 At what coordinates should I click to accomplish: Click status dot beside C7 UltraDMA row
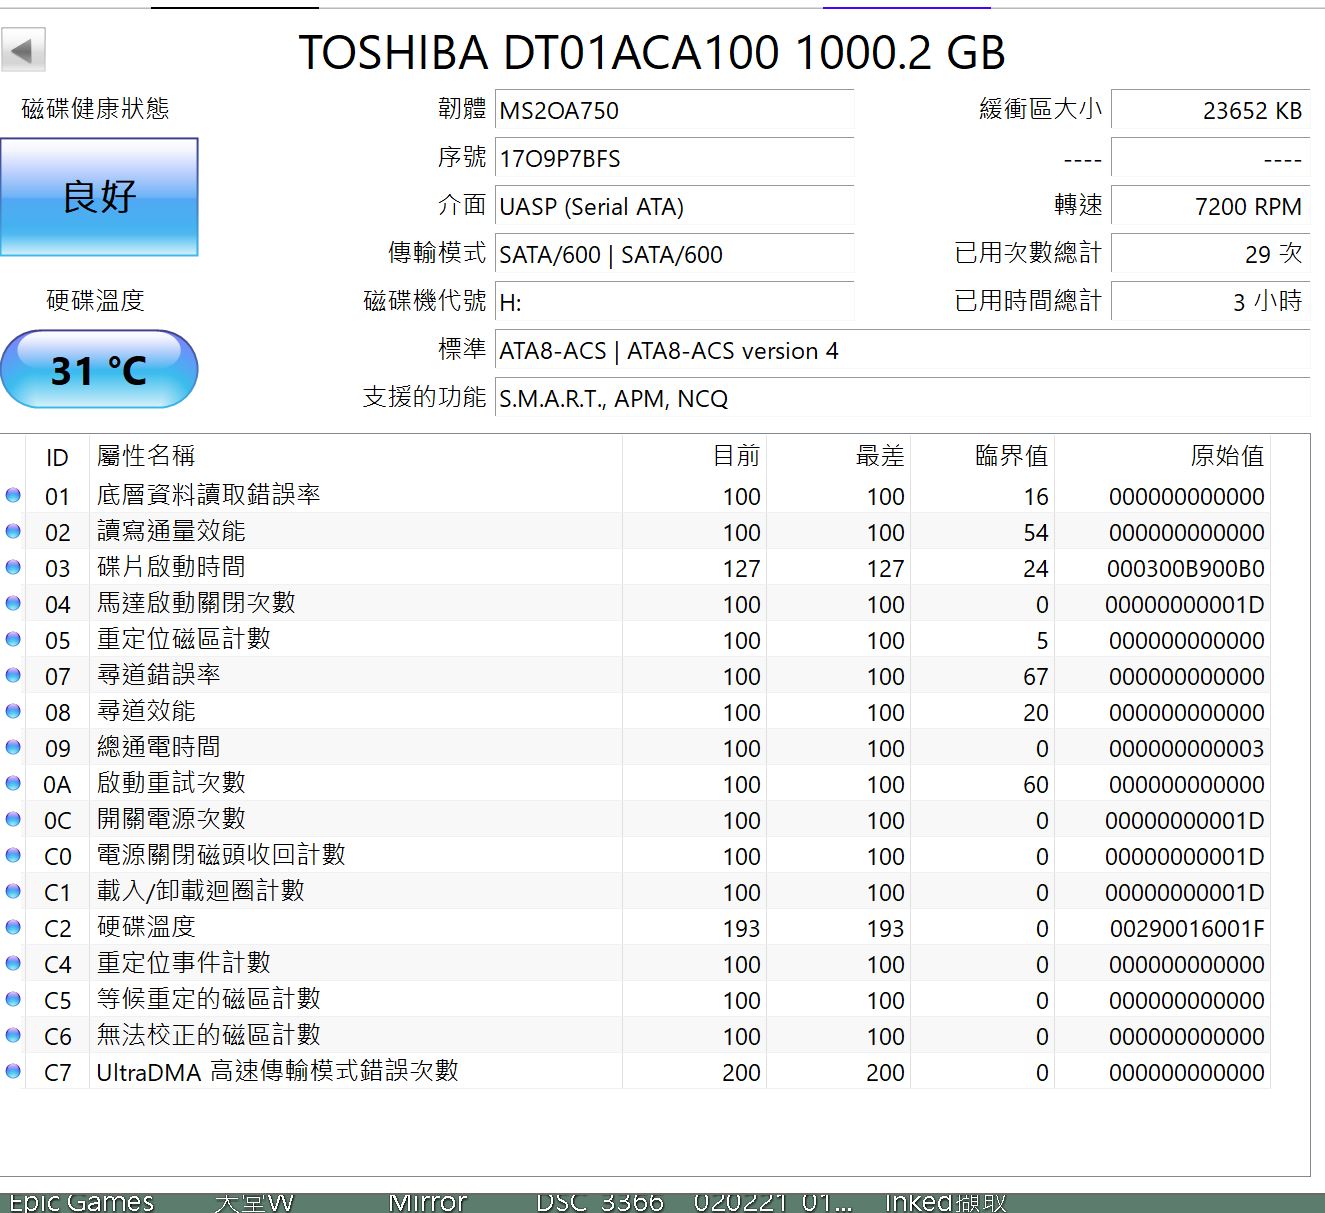13,1071
